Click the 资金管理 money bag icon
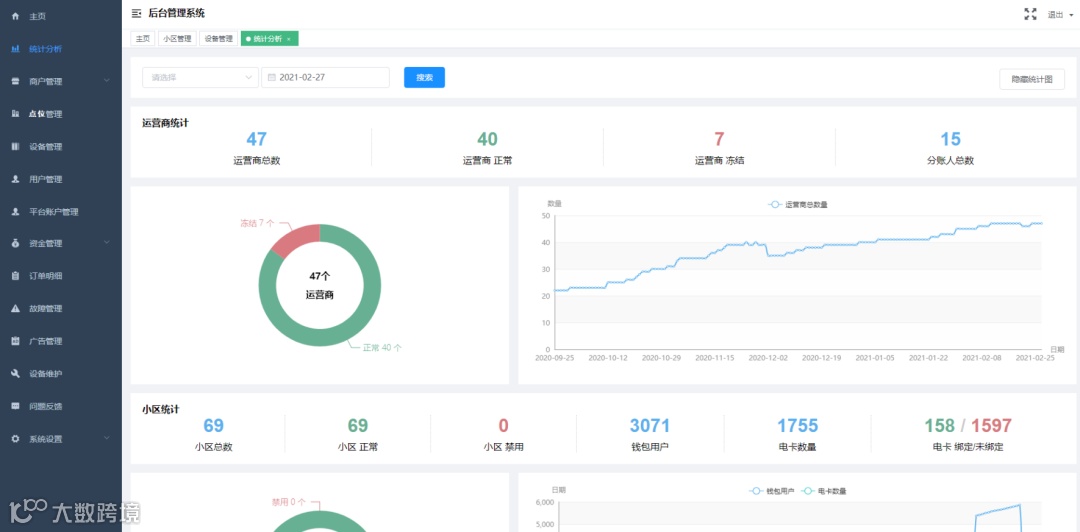This screenshot has height=532, width=1080. pyautogui.click(x=16, y=243)
